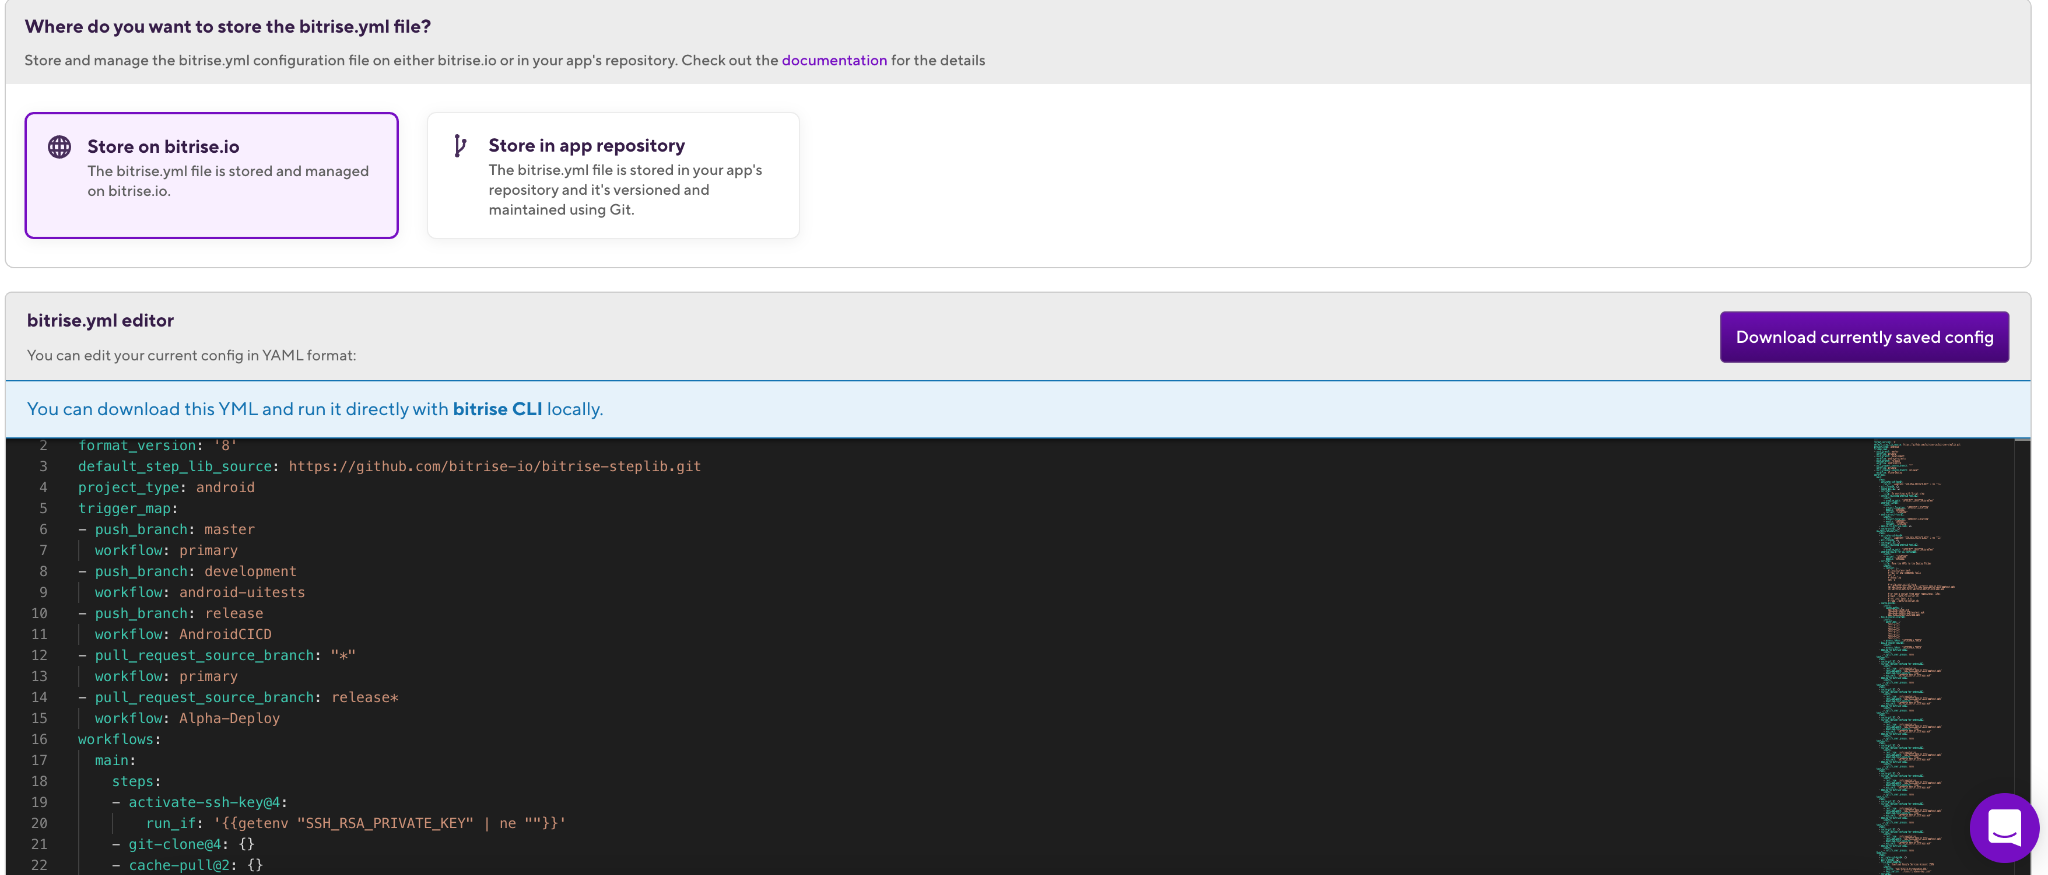2048x875 pixels.
Task: Click line number 7 in the gutter
Action: point(43,550)
